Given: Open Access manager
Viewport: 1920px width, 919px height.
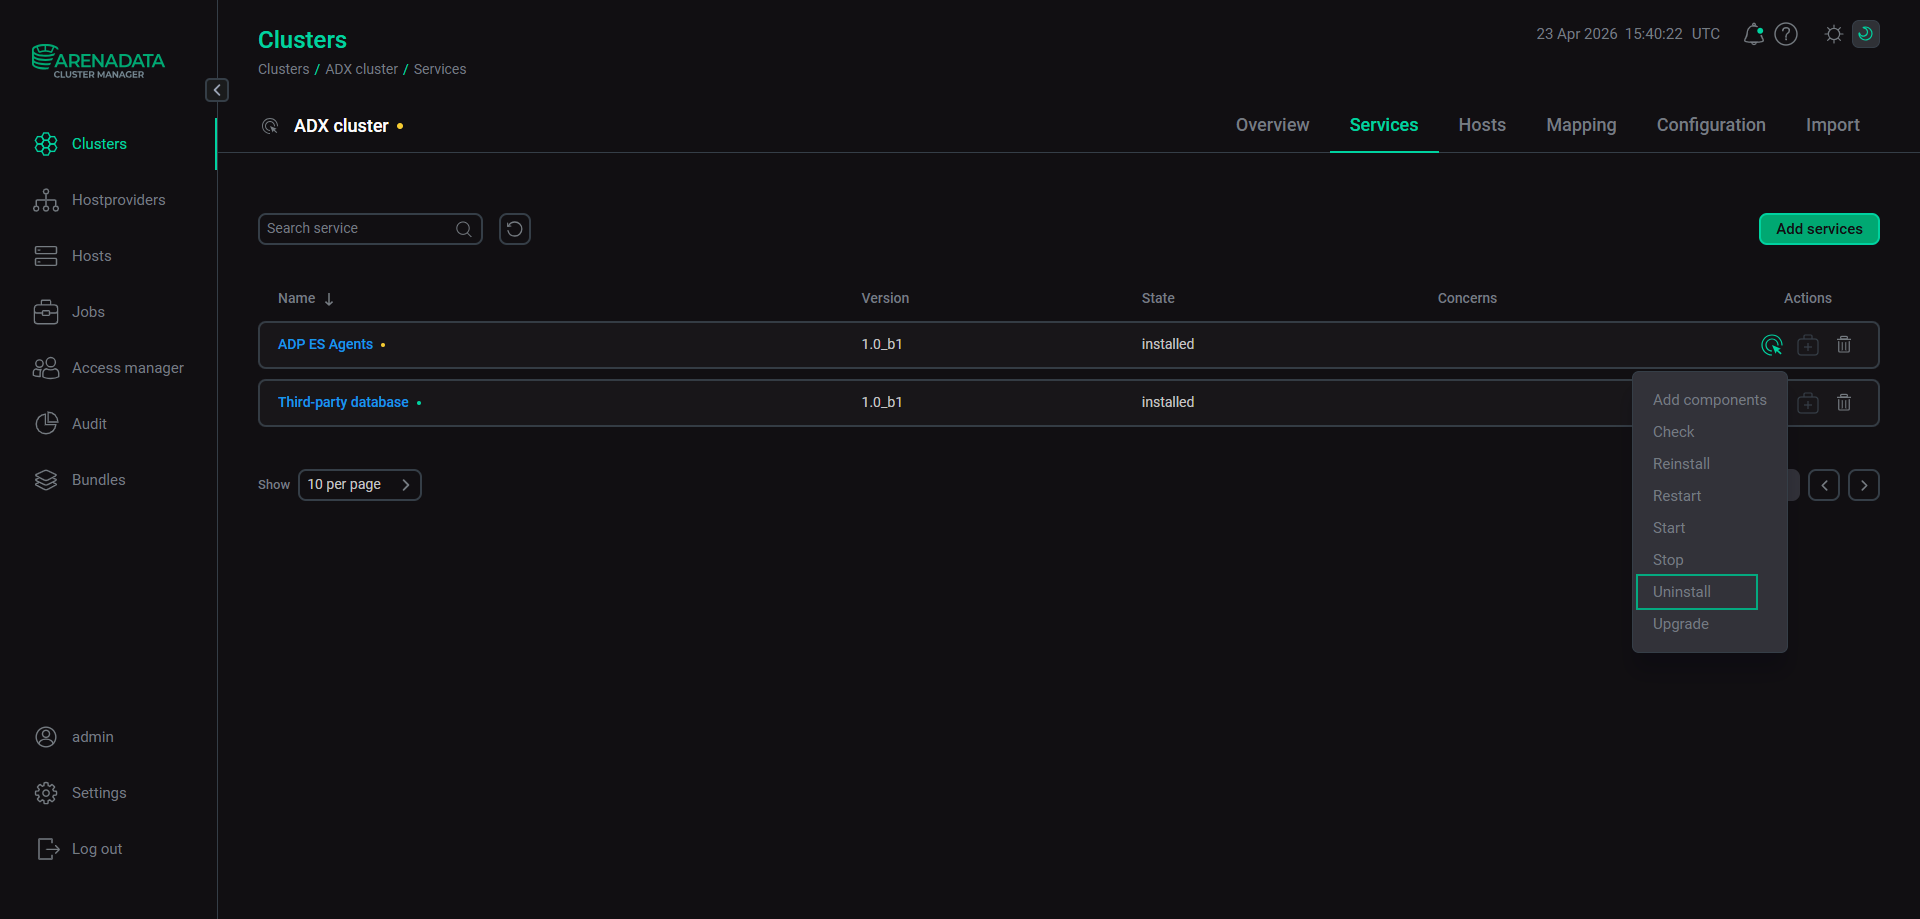Looking at the screenshot, I should click(108, 368).
